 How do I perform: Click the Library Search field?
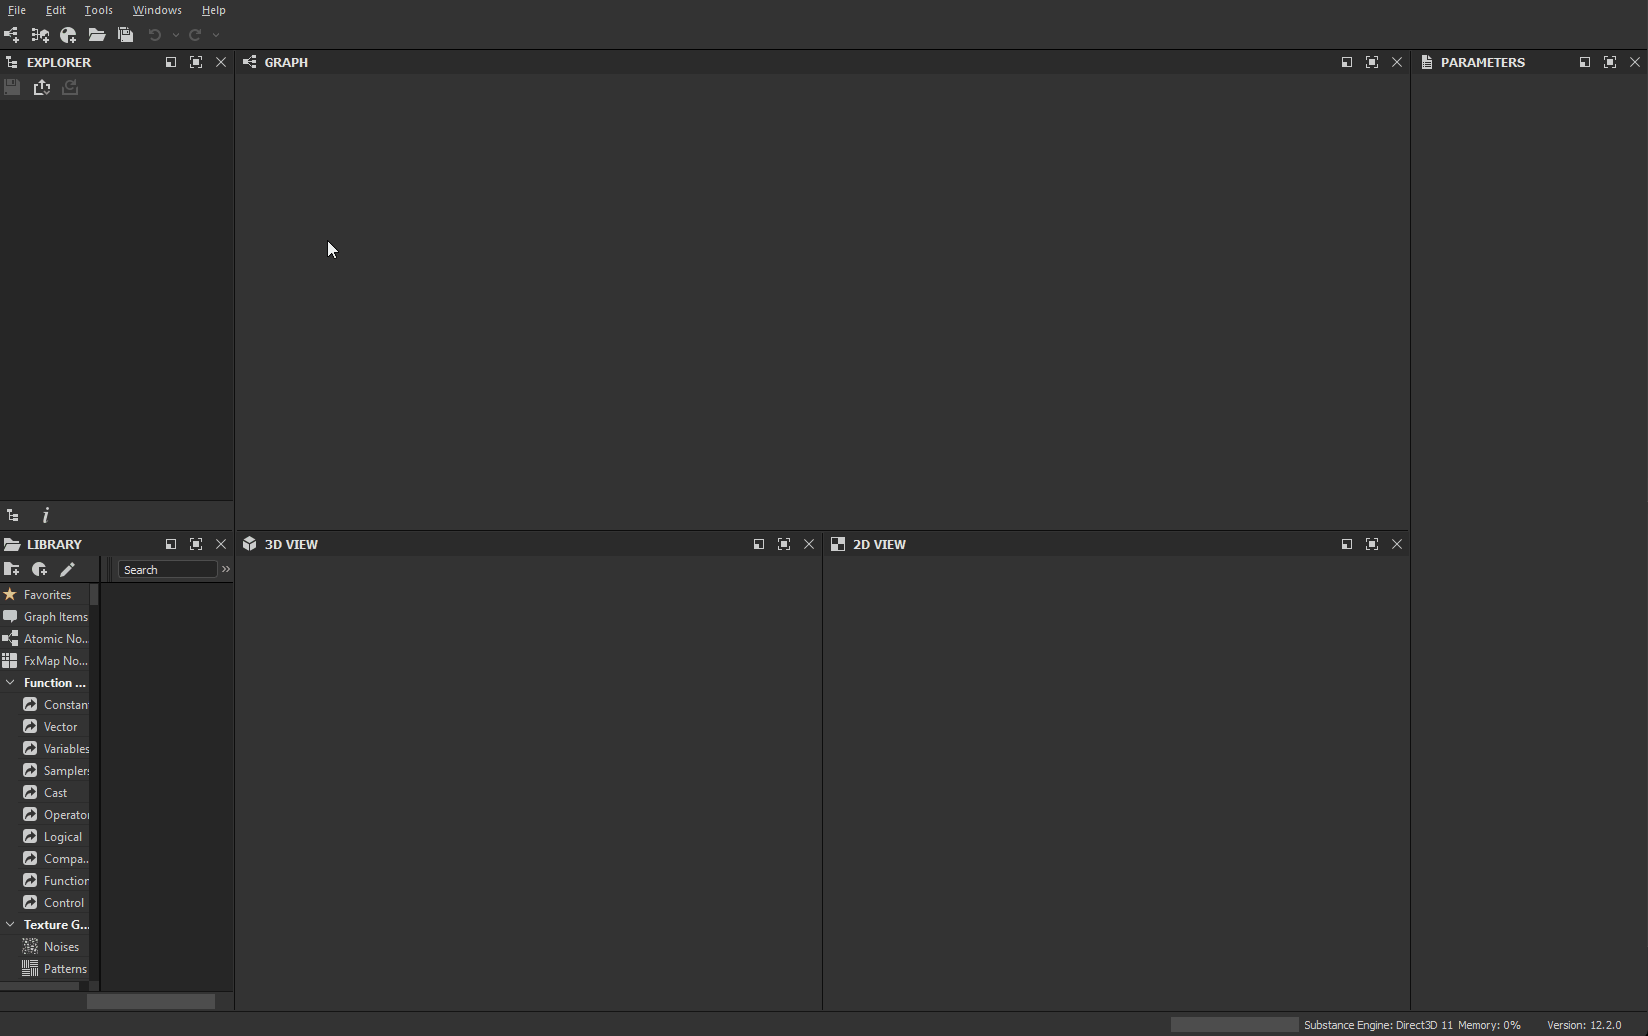[x=167, y=570]
